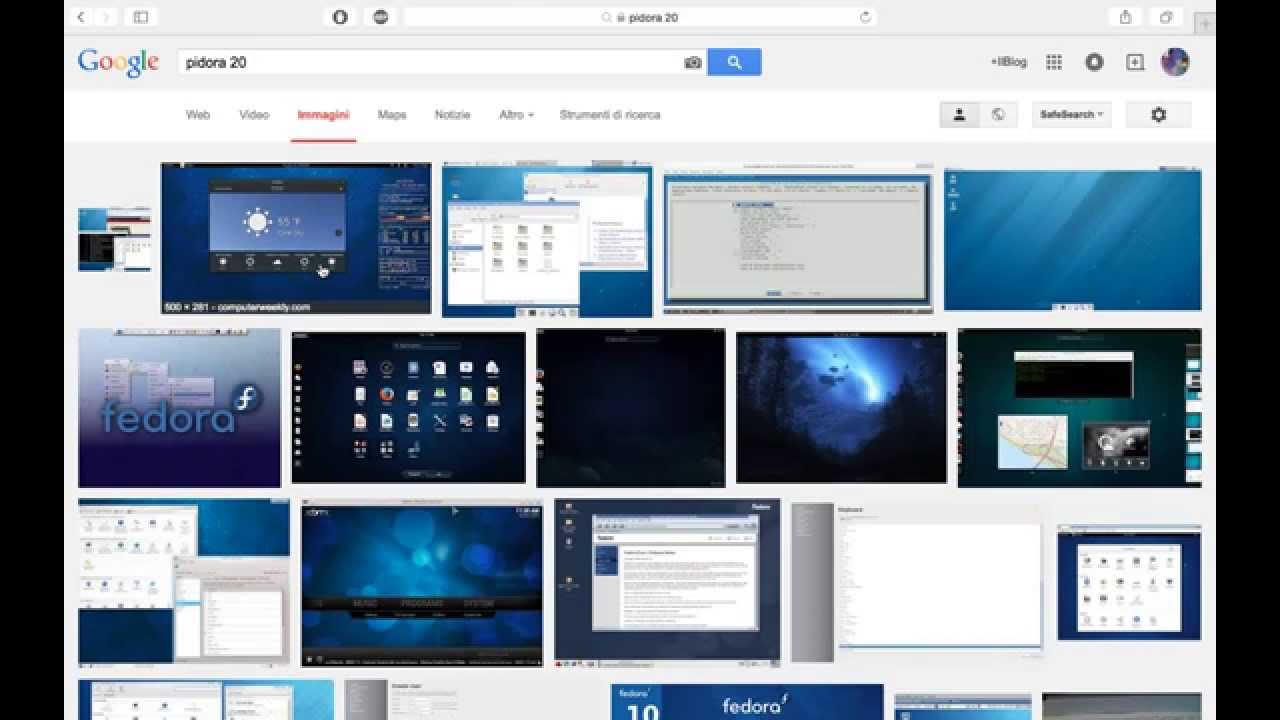Toggle global results globe icon
The height and width of the screenshot is (720, 1280).
click(998, 115)
